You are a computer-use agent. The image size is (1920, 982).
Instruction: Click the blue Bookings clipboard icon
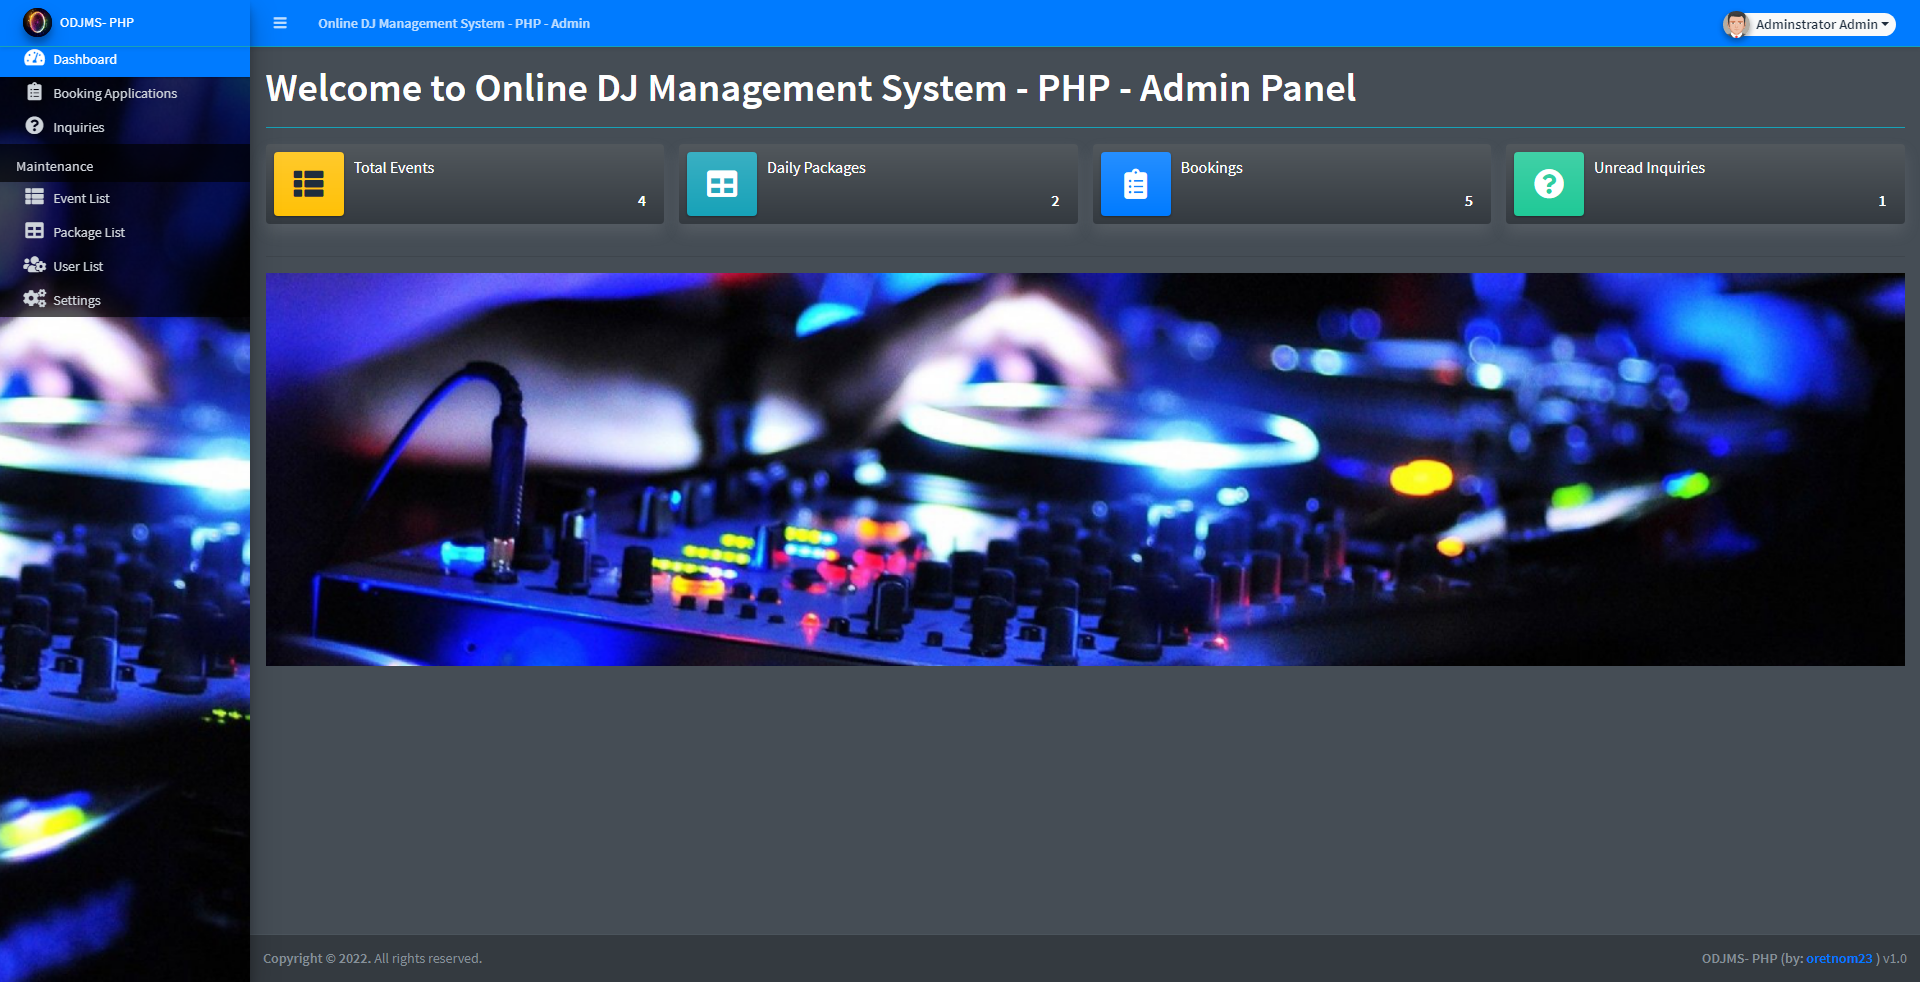(x=1136, y=184)
